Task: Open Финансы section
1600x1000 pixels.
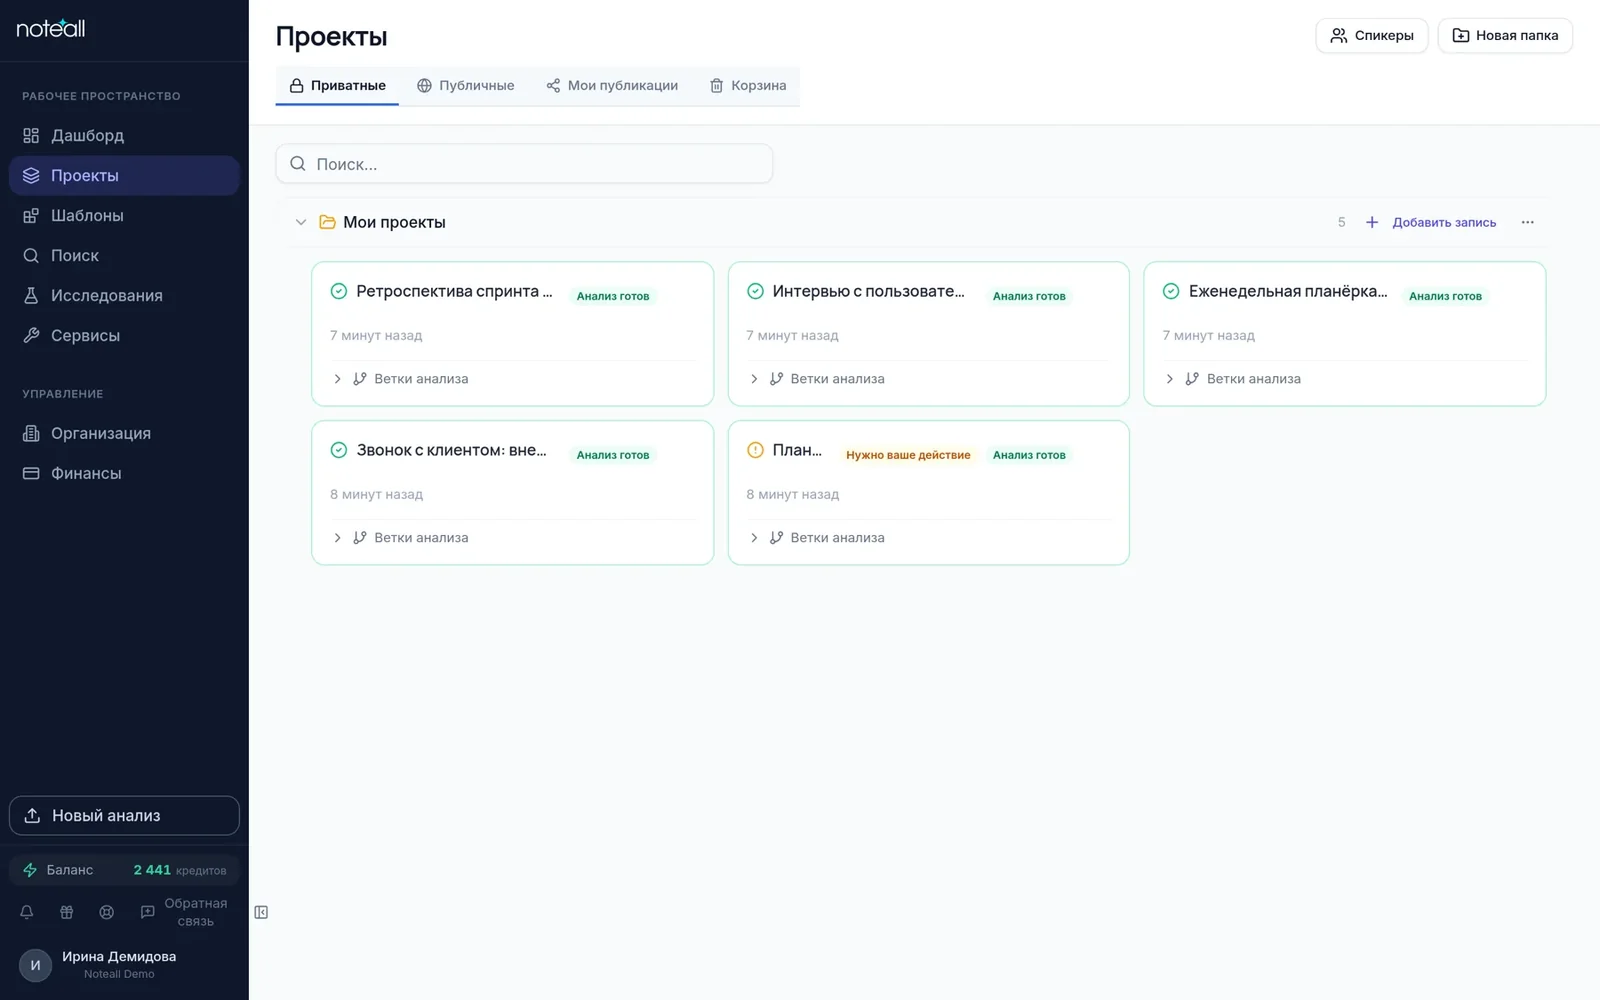Action: [x=124, y=473]
